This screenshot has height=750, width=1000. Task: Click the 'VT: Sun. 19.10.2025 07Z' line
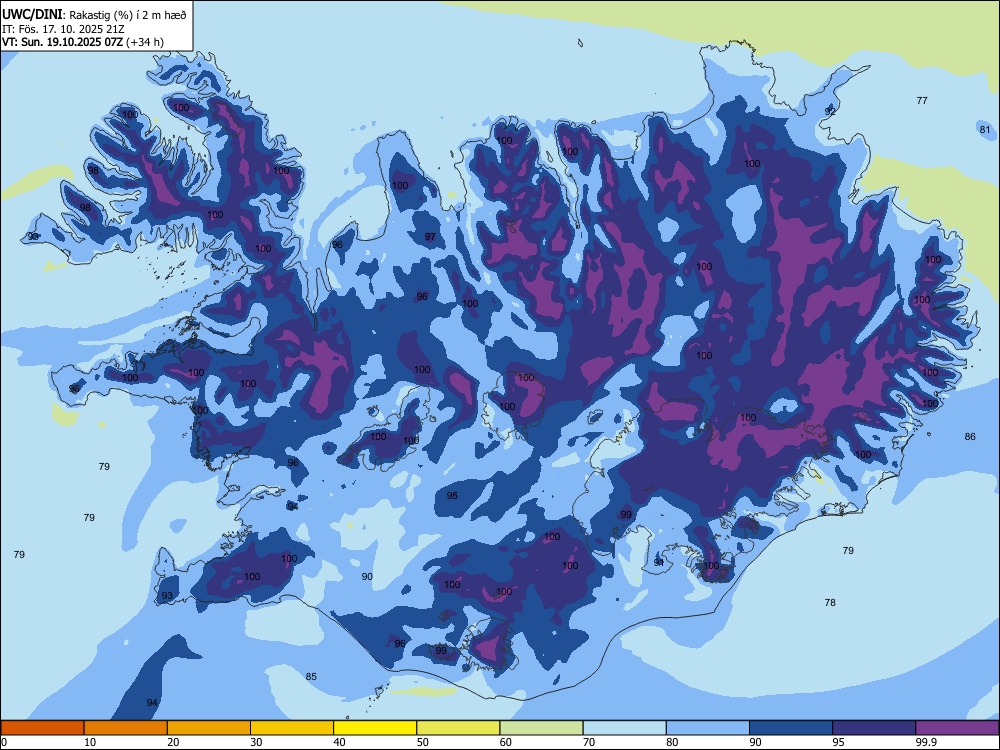pos(62,42)
